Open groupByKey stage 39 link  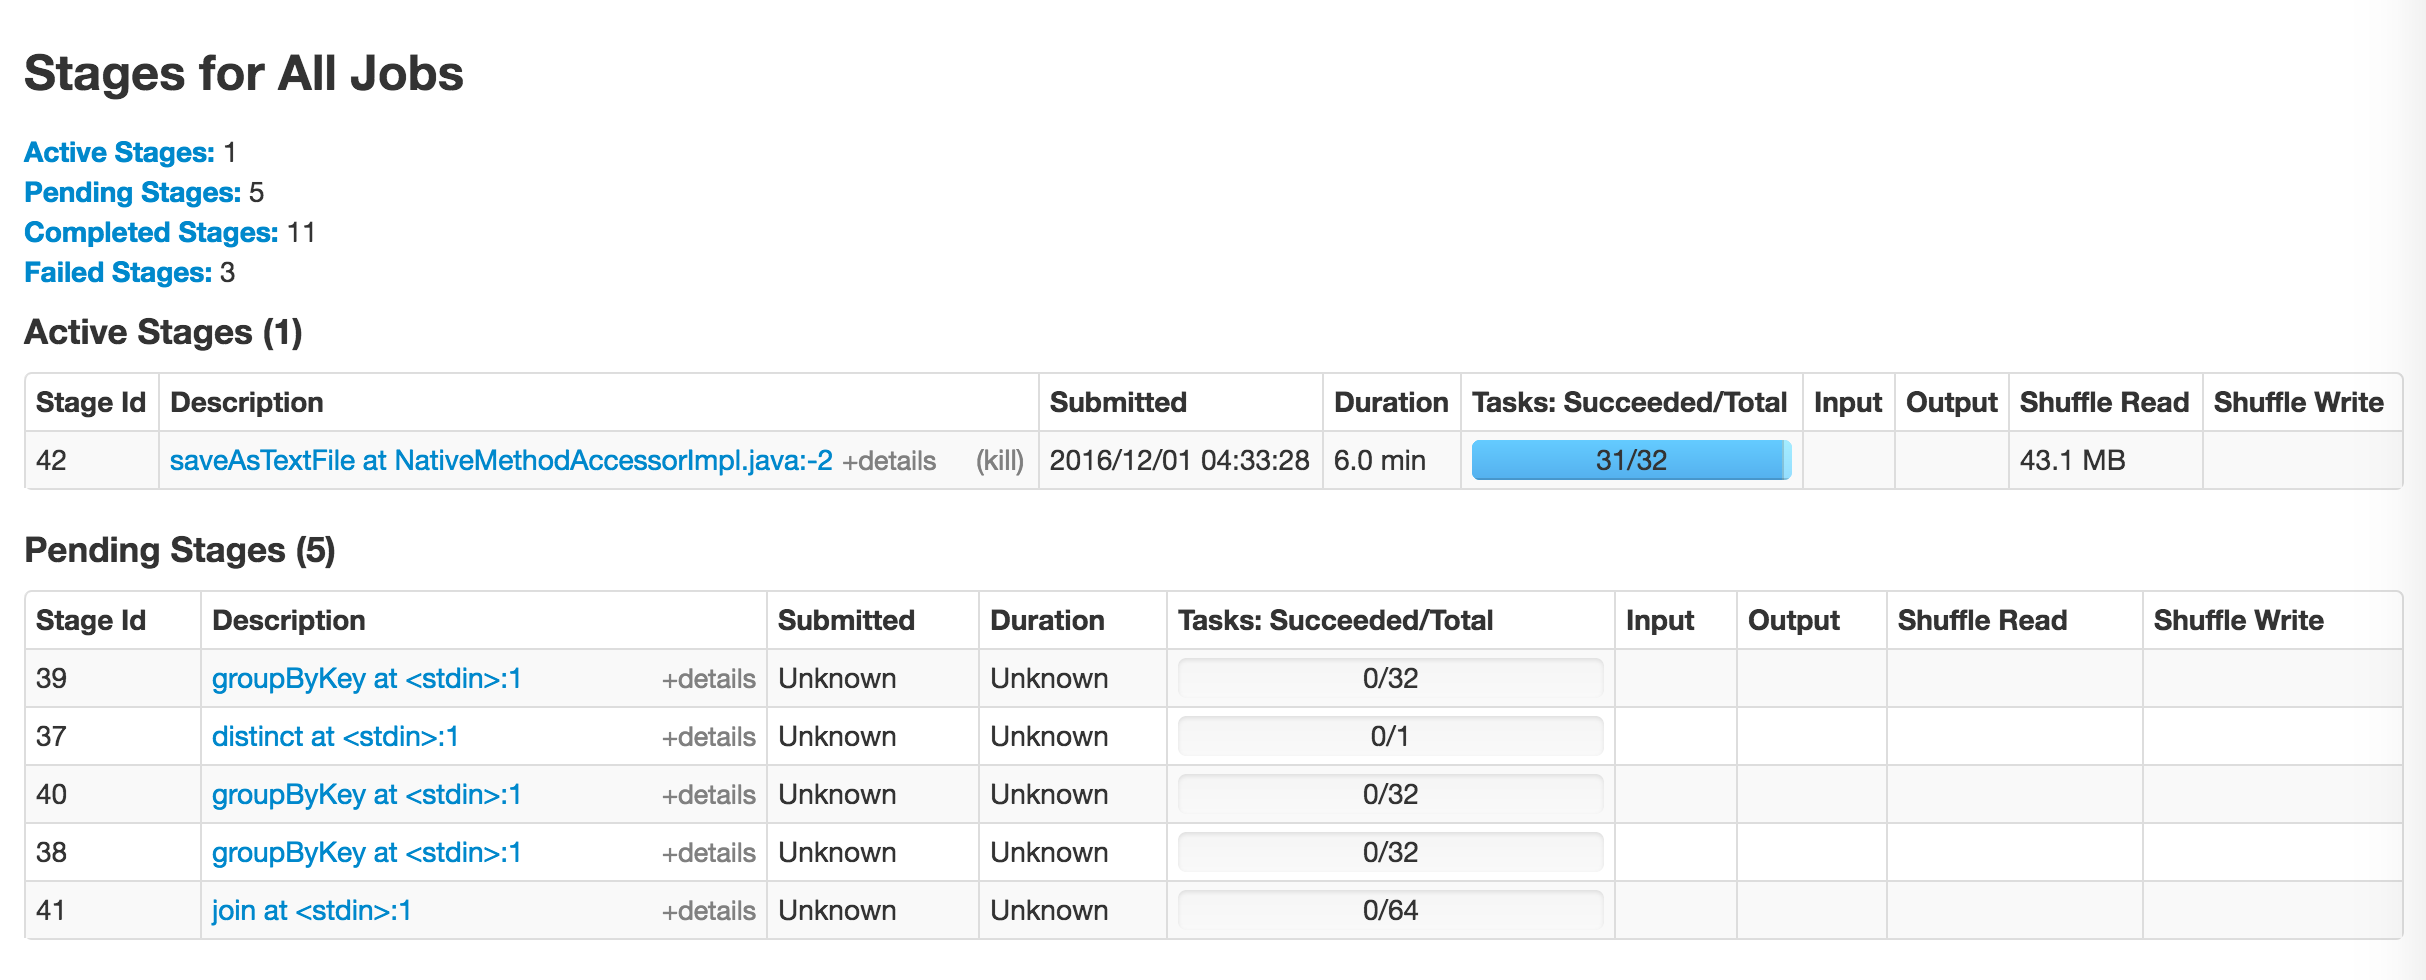[367, 678]
